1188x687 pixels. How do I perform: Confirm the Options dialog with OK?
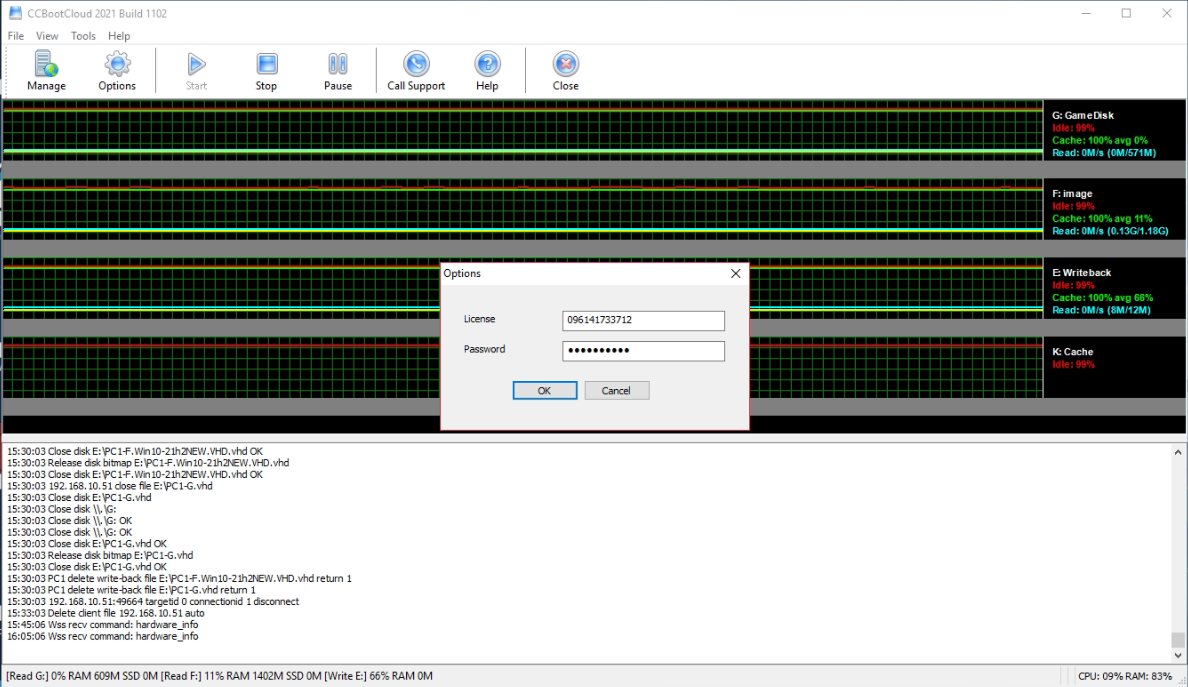(x=544, y=391)
